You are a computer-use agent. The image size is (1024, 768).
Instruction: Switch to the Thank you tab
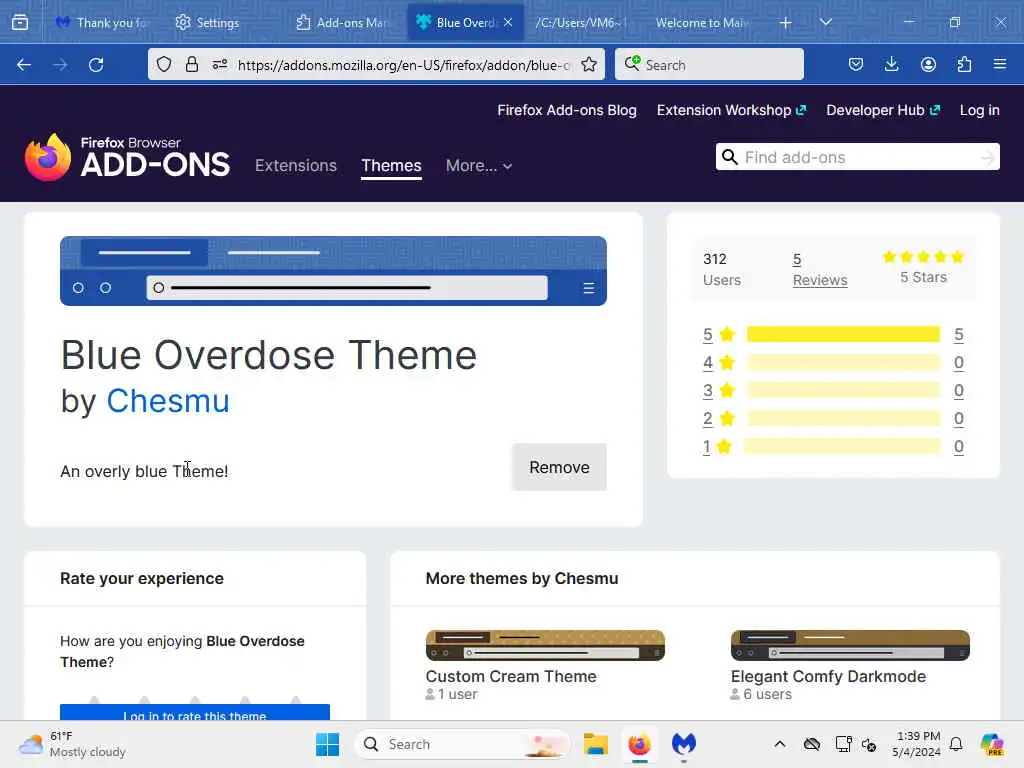(102, 23)
